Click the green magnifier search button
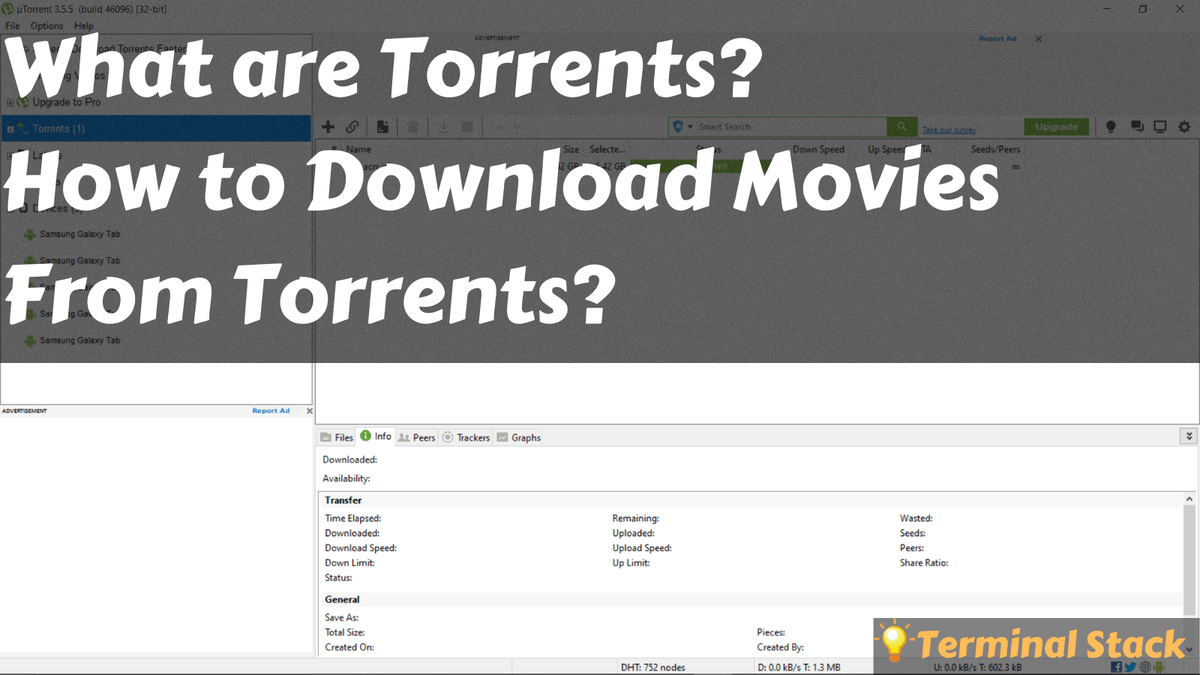 pyautogui.click(x=901, y=127)
